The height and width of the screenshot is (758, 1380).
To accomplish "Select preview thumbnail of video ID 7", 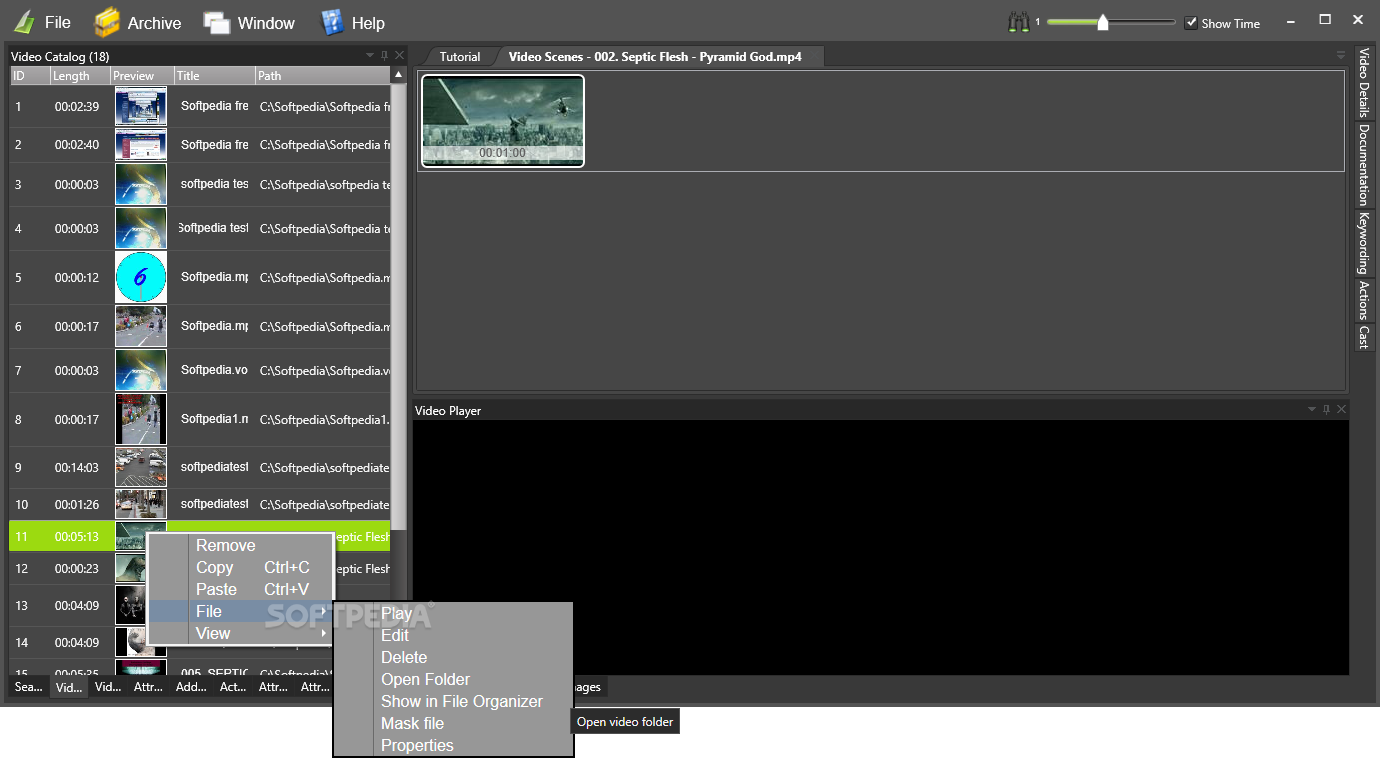I will [x=141, y=370].
